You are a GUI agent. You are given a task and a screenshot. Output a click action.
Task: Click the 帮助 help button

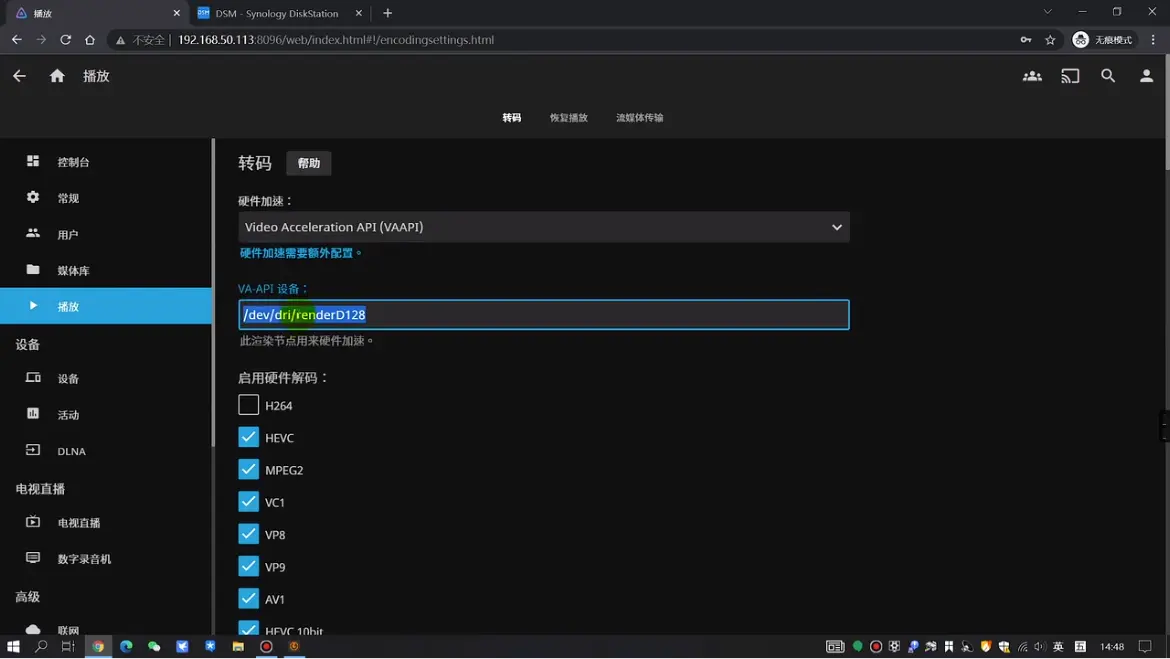pos(309,163)
